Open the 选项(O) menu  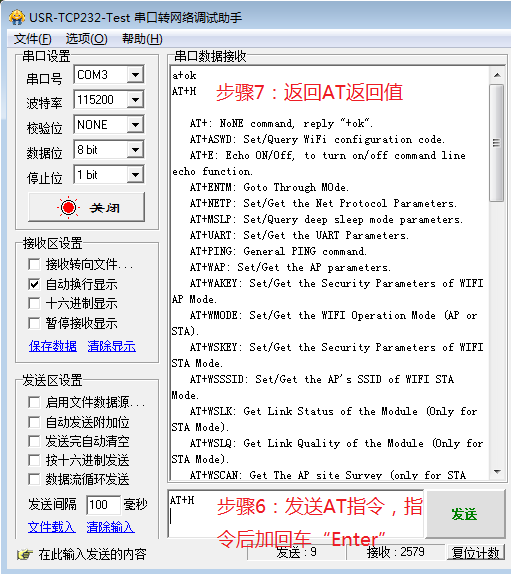(87, 39)
